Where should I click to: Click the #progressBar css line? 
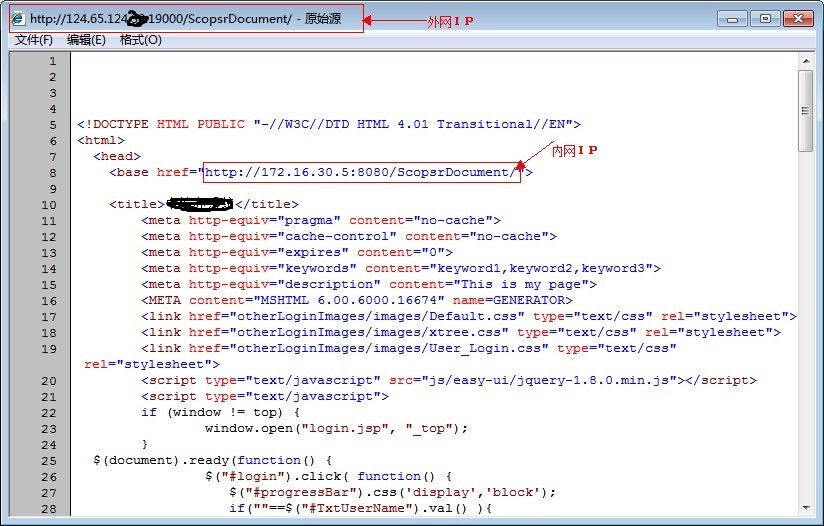coord(393,493)
